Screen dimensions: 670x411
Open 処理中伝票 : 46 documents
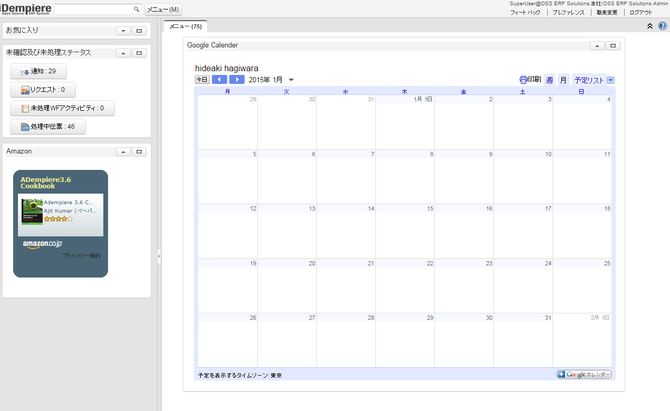(x=48, y=127)
